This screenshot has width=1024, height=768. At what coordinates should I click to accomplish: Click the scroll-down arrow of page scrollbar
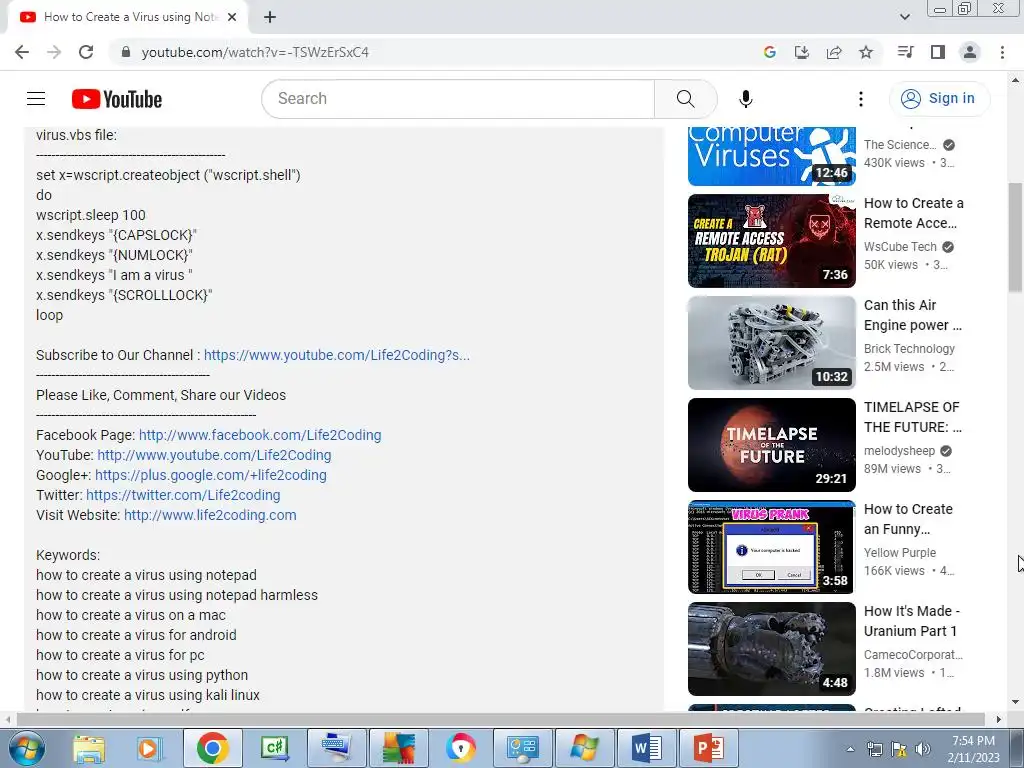pyautogui.click(x=1015, y=702)
